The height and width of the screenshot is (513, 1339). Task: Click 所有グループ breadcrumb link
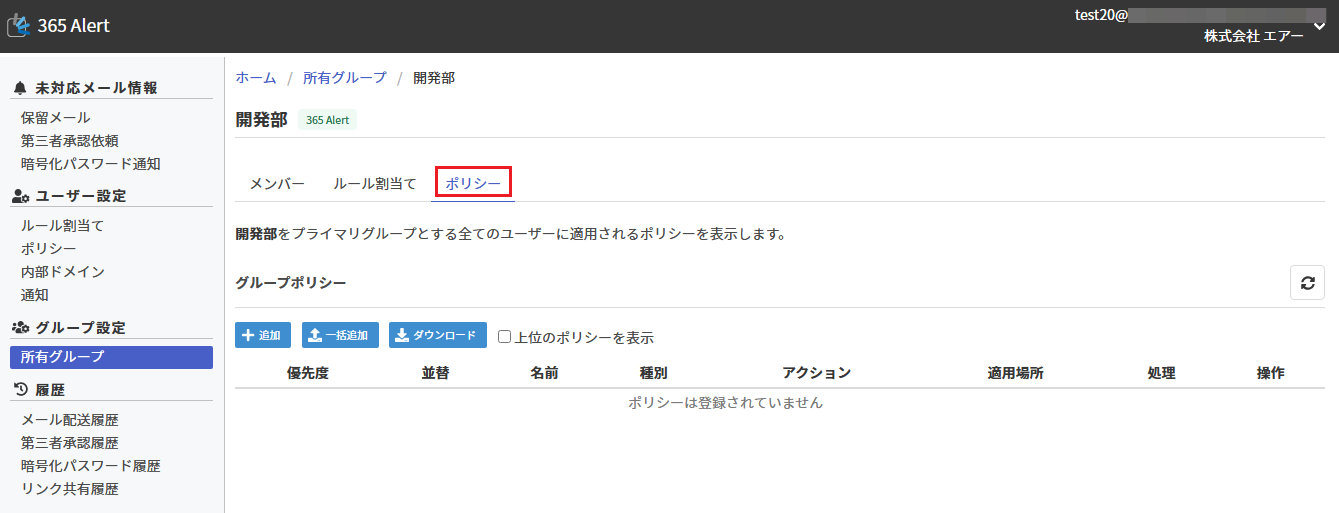click(x=344, y=78)
